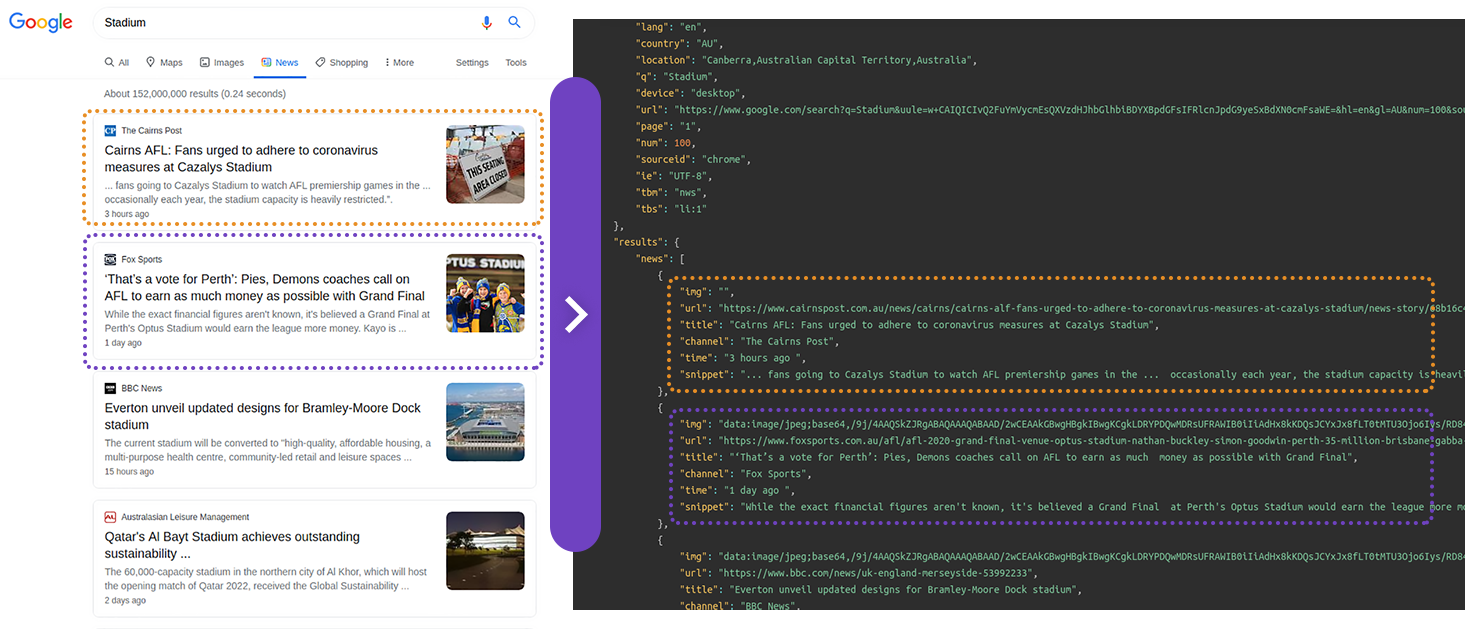Open search Tools
Screen dimensions: 1465x629
tap(516, 62)
